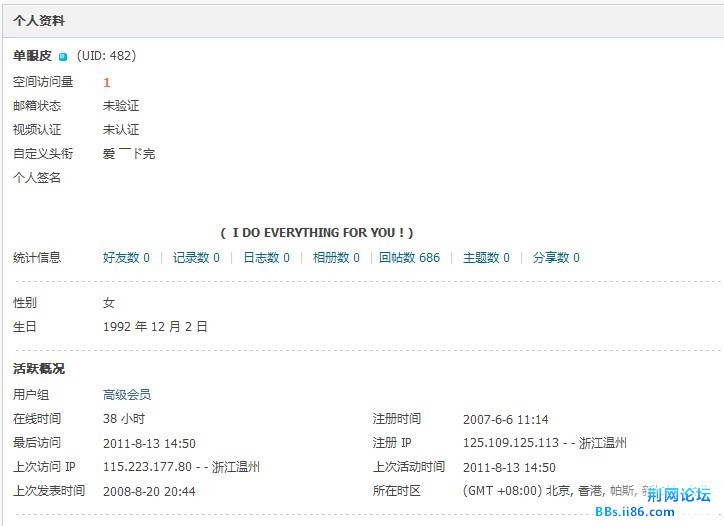The width and height of the screenshot is (724, 526).
Task: Click the 个人签名 label
Action: (37, 177)
